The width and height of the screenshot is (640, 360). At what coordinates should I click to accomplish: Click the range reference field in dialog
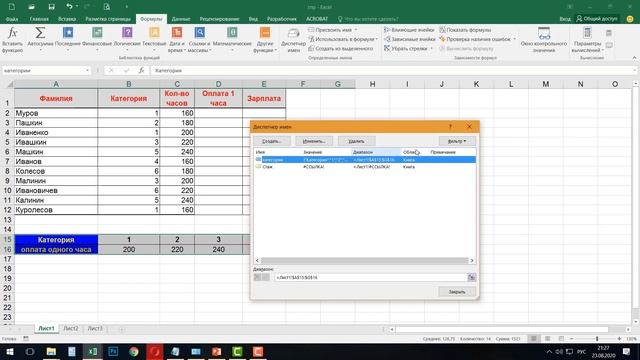pyautogui.click(x=370, y=277)
